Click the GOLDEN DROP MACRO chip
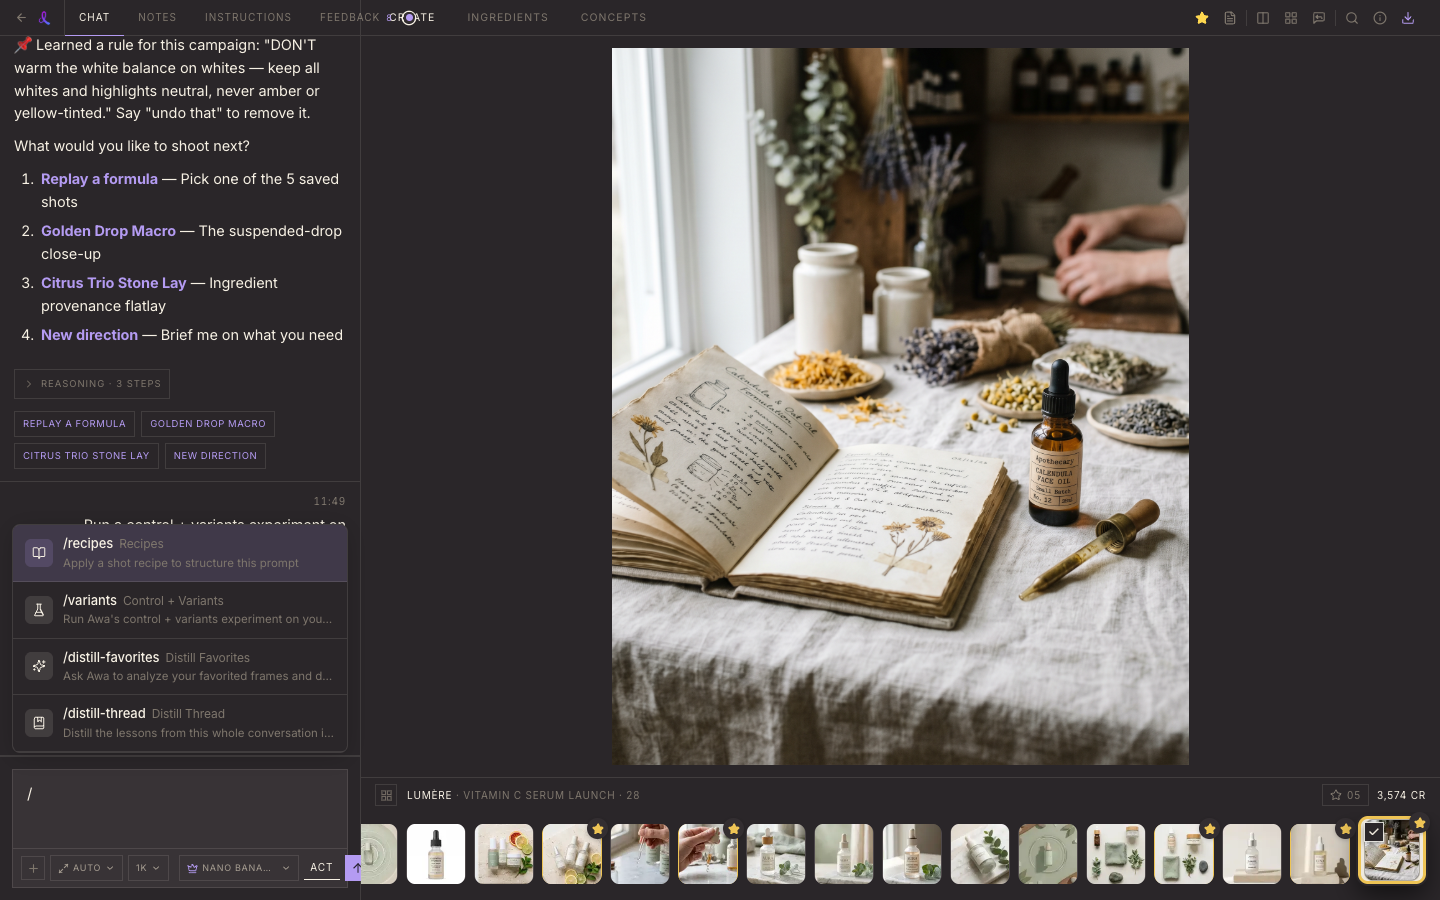This screenshot has height=900, width=1440. 208,424
